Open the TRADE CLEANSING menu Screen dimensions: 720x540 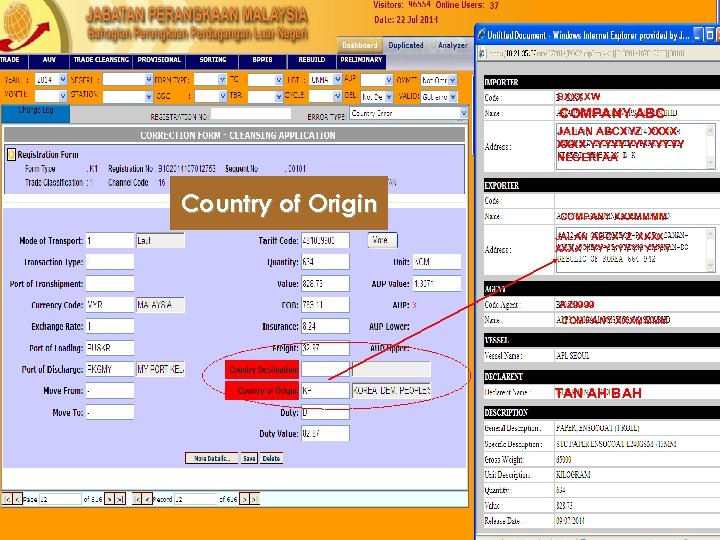pos(101,61)
